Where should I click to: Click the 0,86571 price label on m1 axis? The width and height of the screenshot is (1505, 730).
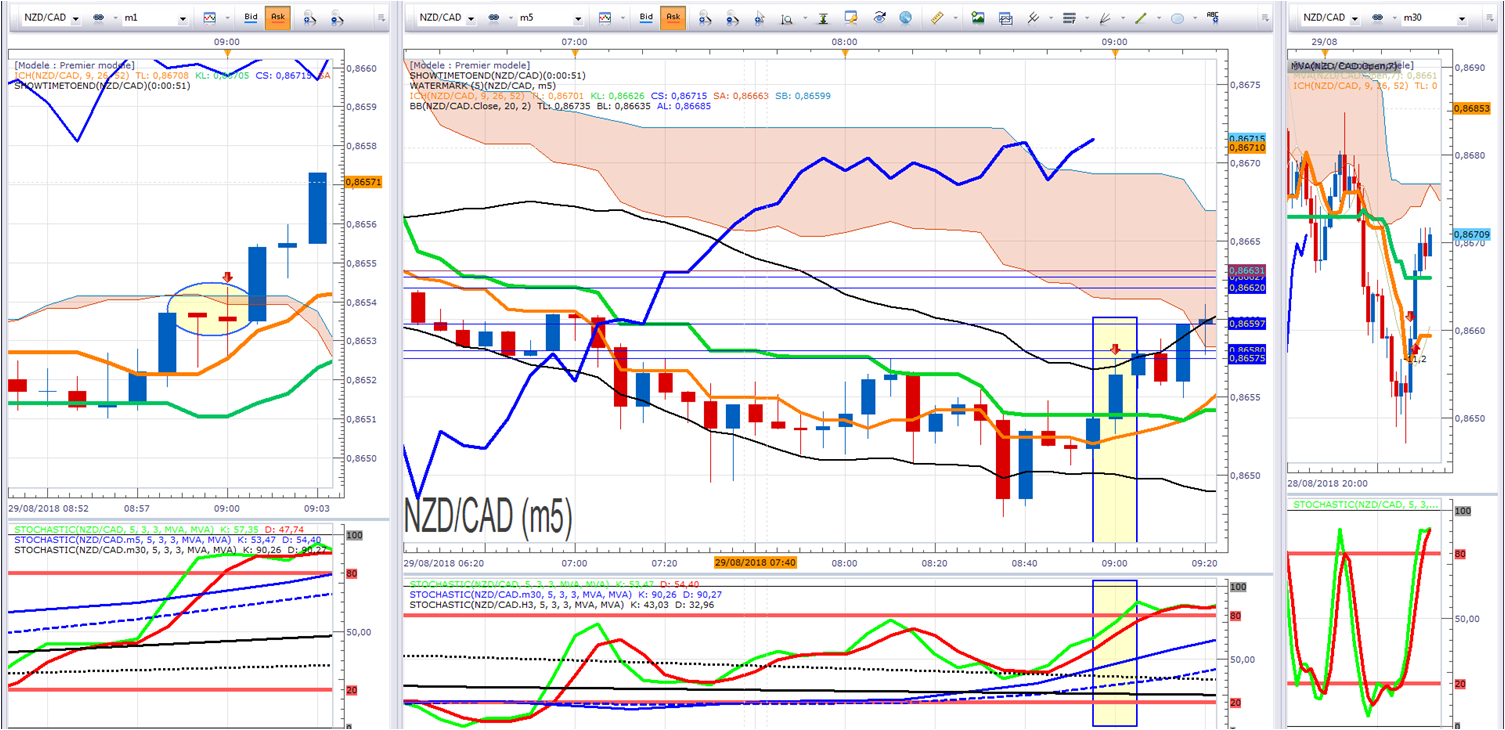click(363, 182)
